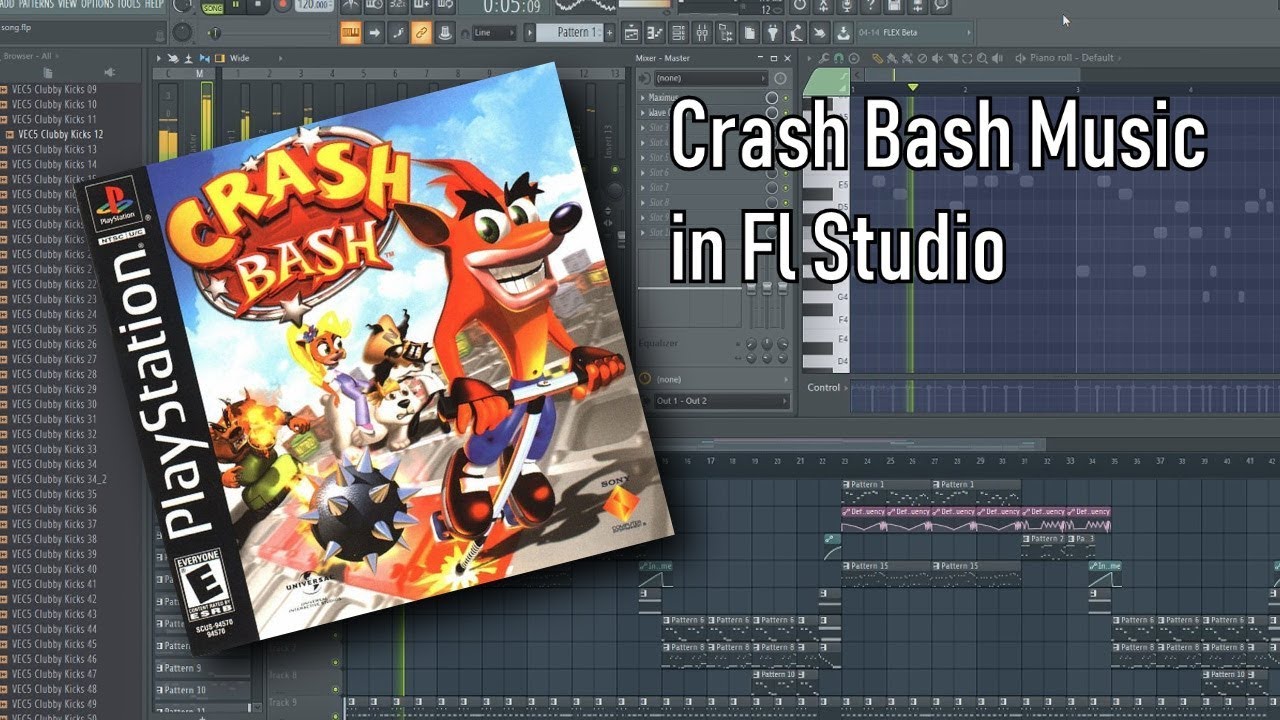The width and height of the screenshot is (1280, 720).
Task: Open mixer preset (none) dropdown at top
Action: [711, 78]
